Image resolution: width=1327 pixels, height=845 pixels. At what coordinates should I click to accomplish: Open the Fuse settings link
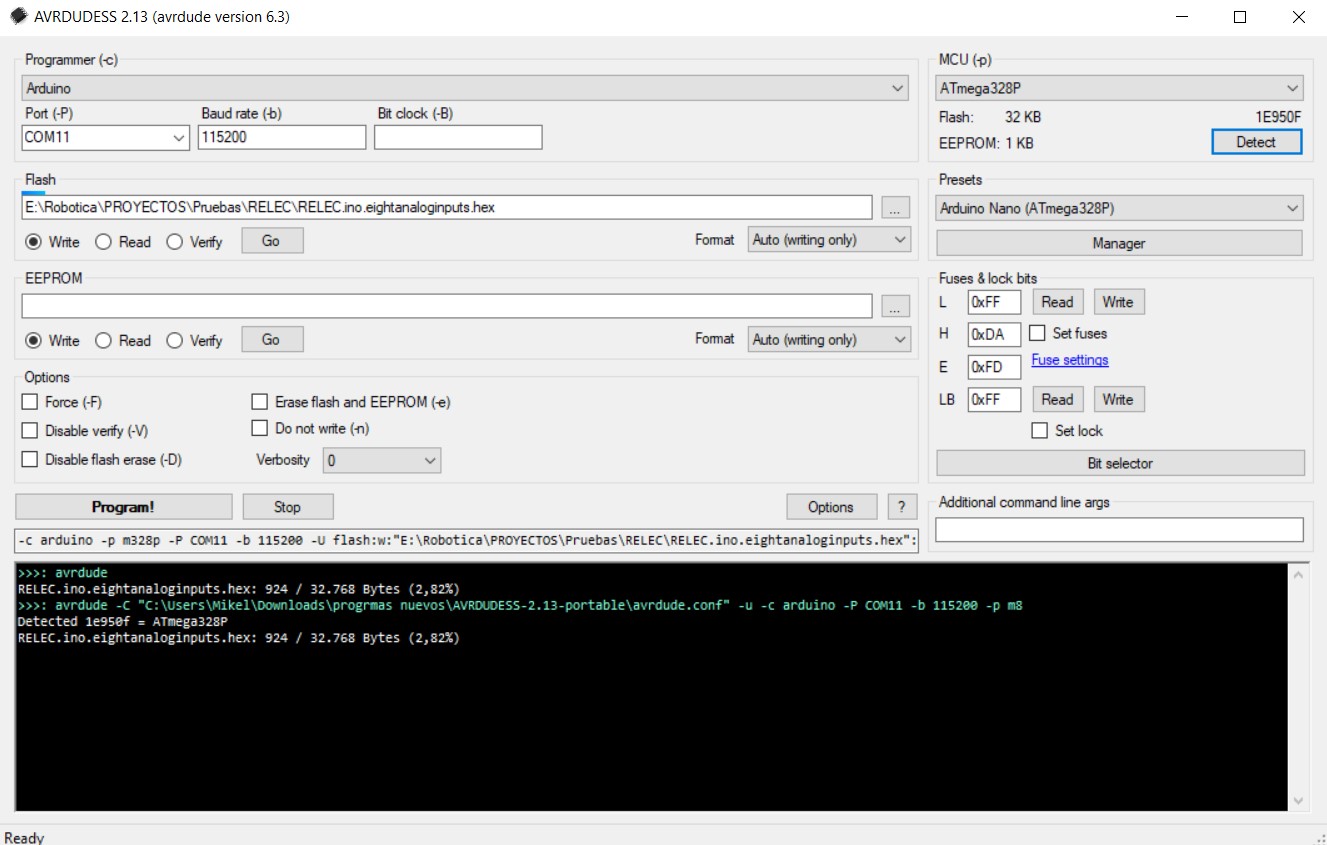pos(1069,360)
